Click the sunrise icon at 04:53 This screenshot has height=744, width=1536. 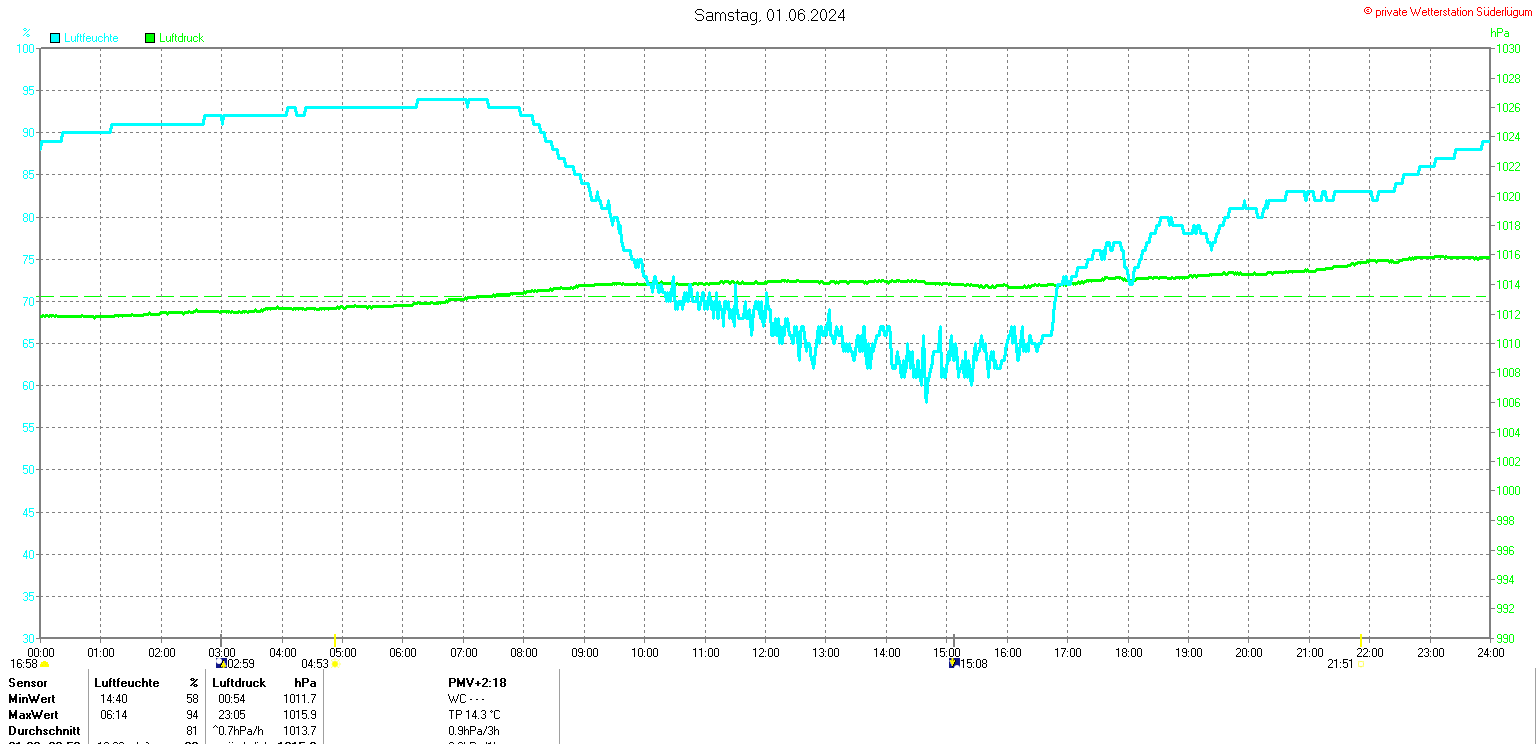click(x=334, y=663)
